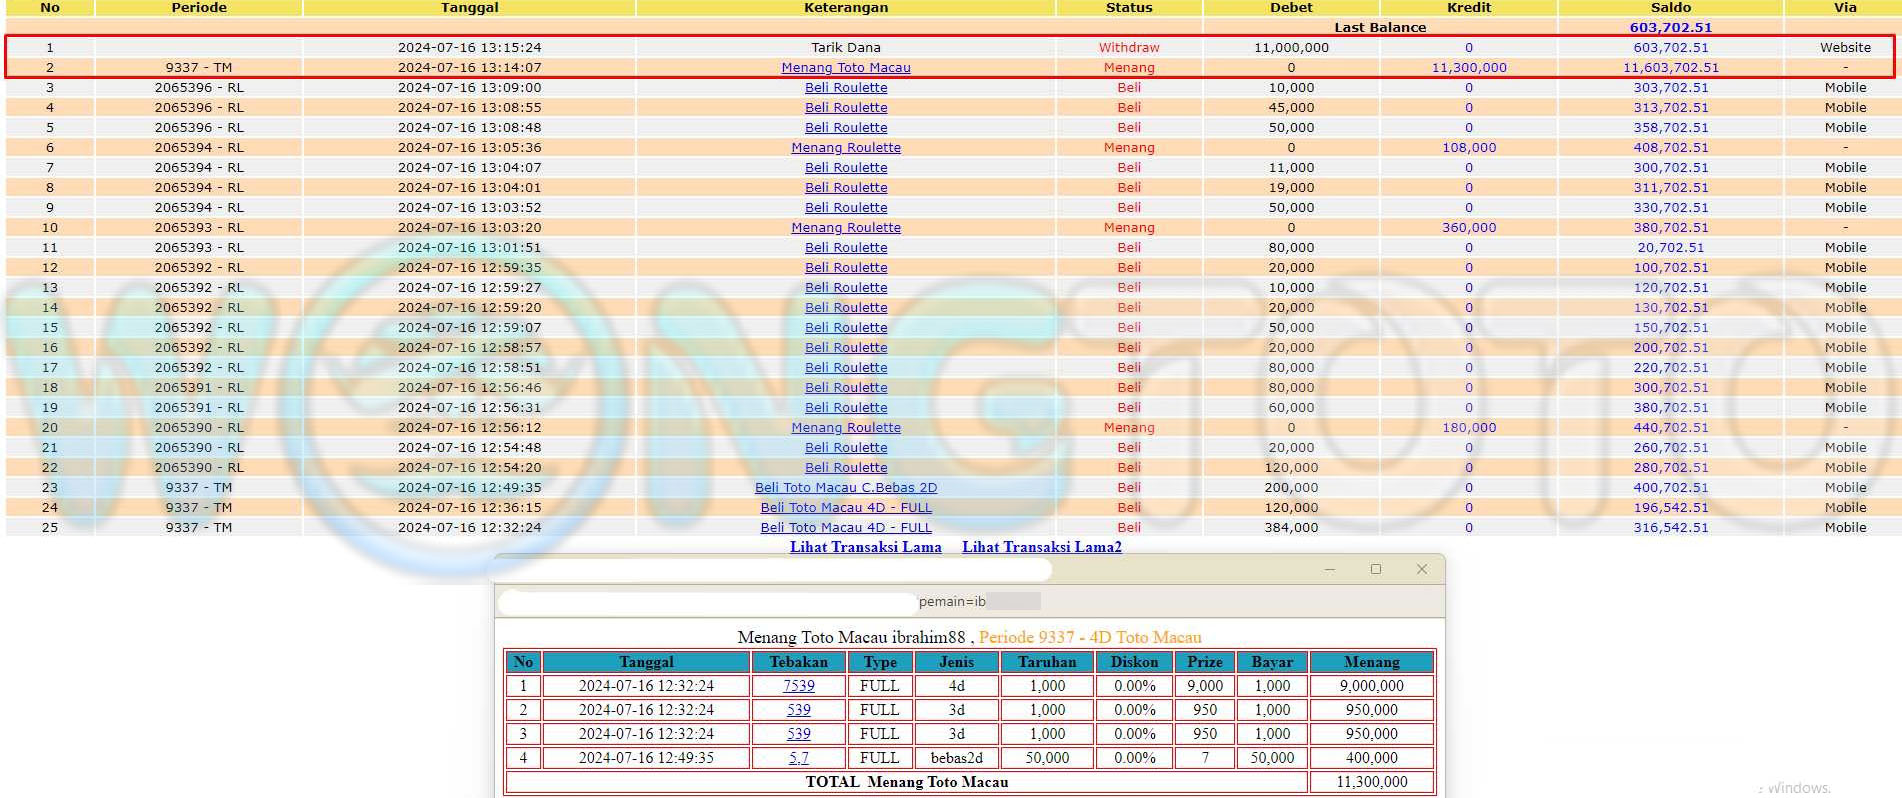Open Menang Roulette entry from 13:05:36
This screenshot has height=798, width=1902.
(845, 148)
